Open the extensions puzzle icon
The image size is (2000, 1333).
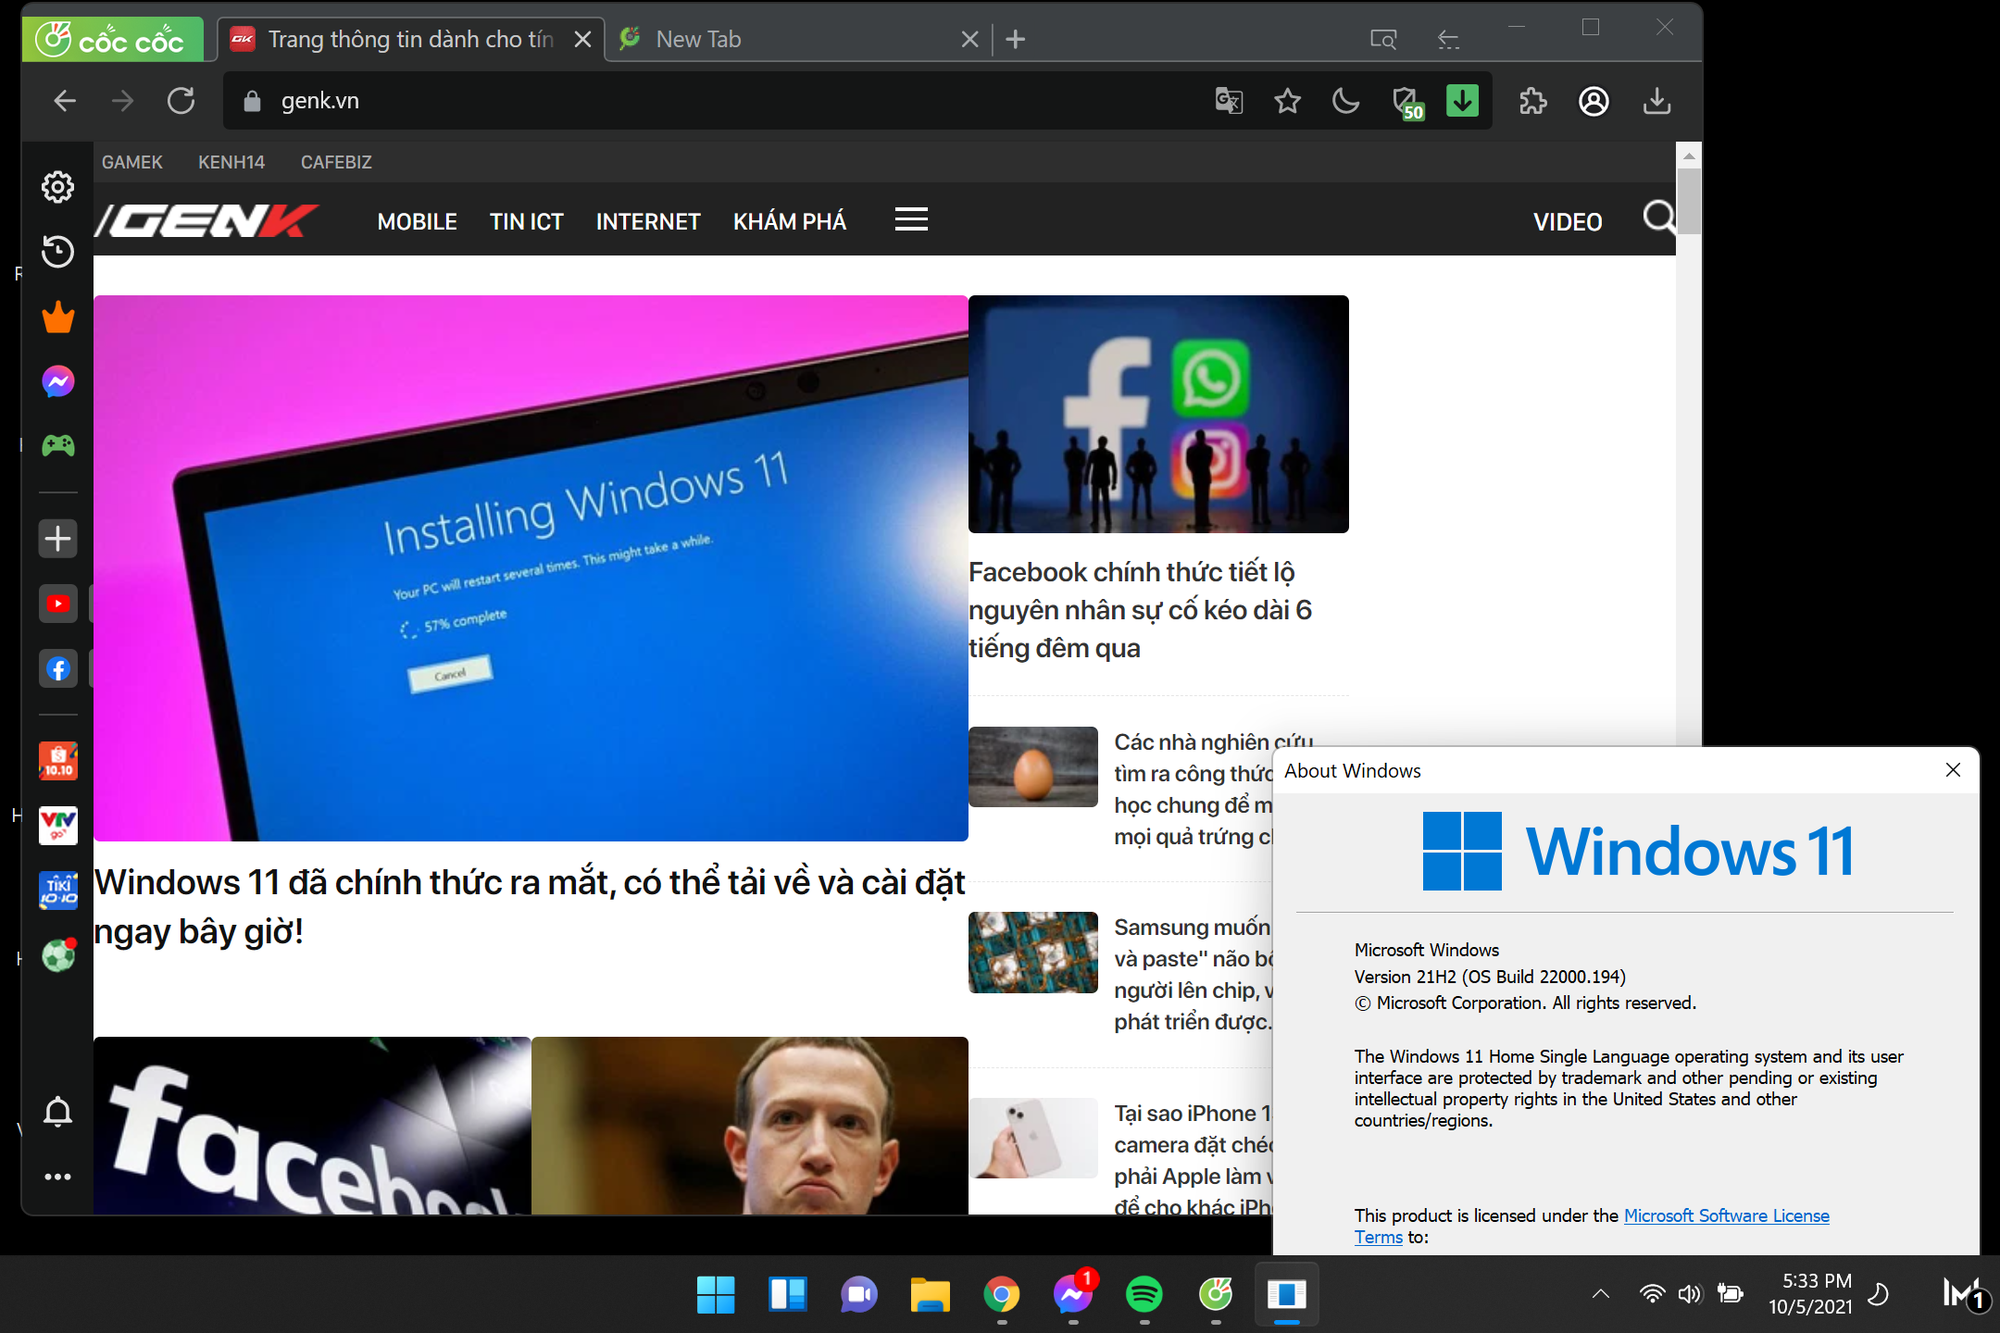[1532, 100]
